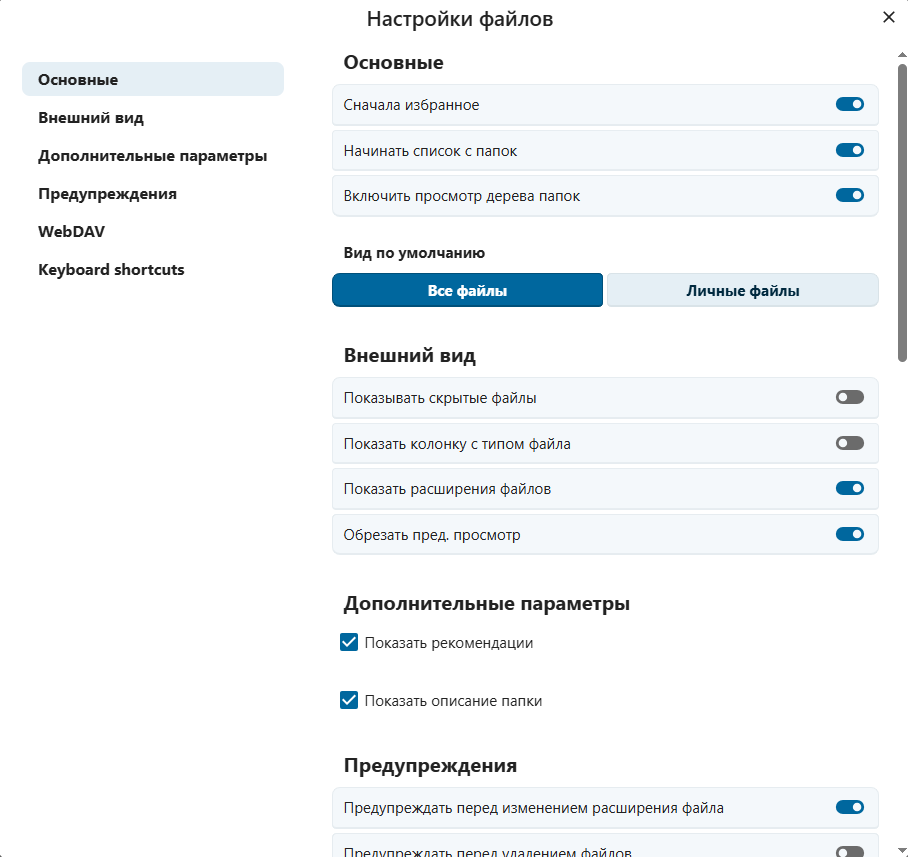908x857 pixels.
Task: Disable "Начинать список с папок" switch
Action: click(849, 151)
